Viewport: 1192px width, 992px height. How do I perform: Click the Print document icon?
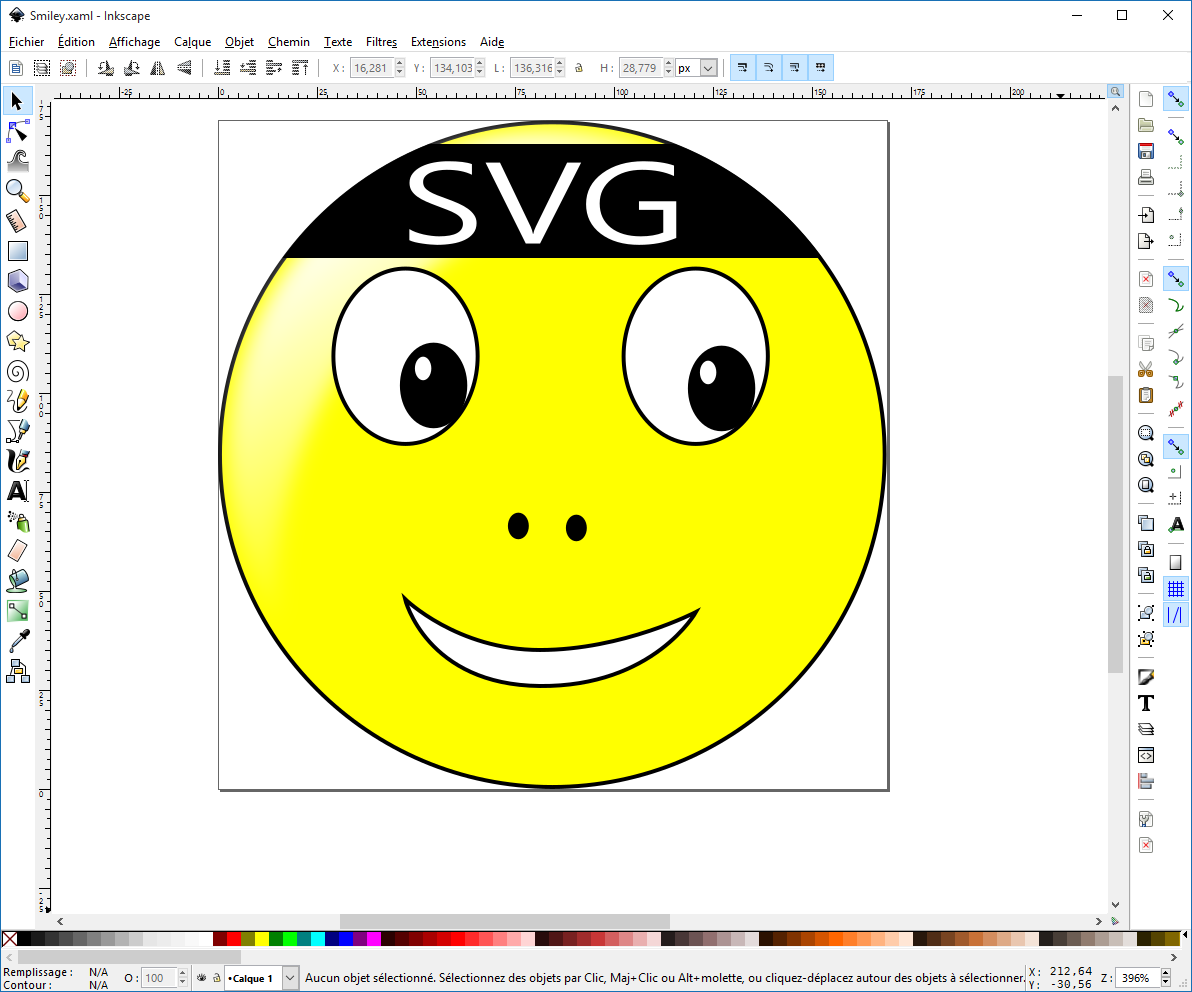(1146, 178)
